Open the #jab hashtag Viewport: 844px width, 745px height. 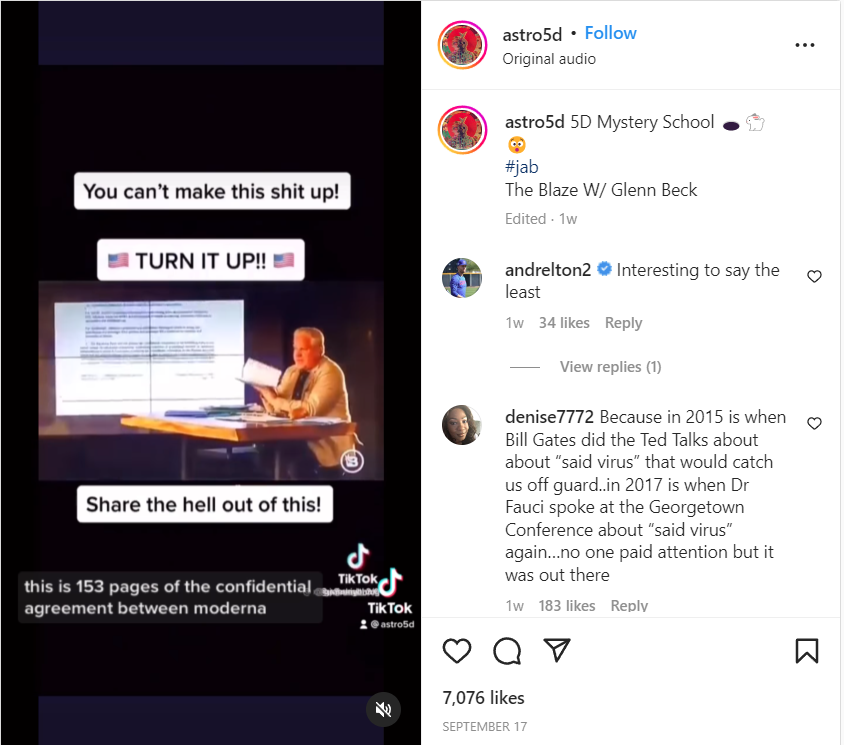tap(522, 167)
